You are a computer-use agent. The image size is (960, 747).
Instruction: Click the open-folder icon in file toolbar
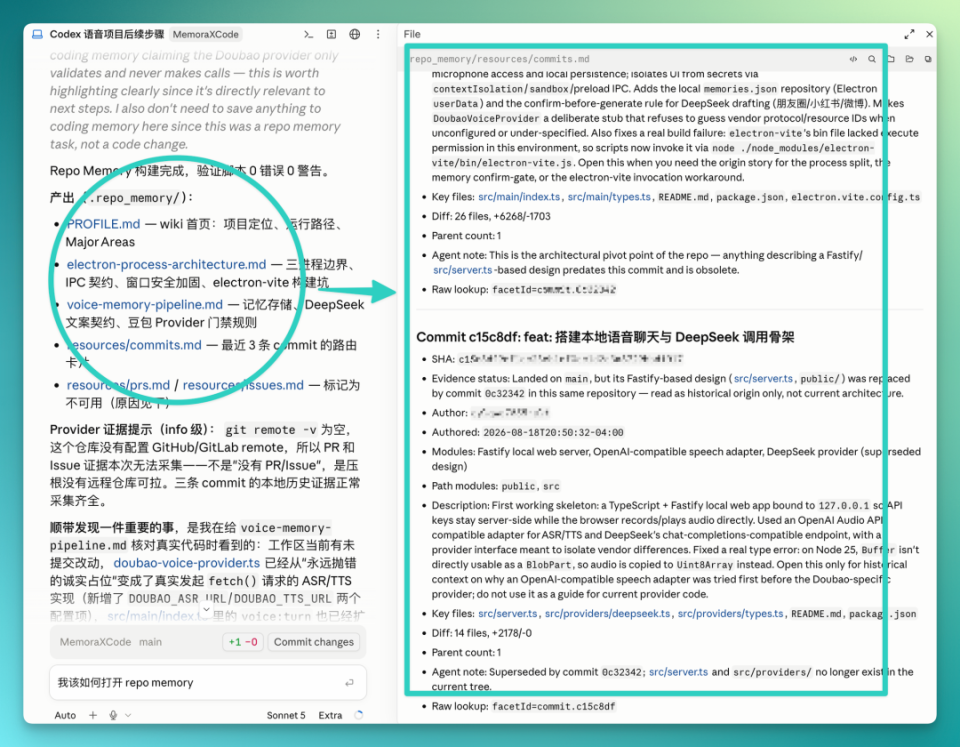click(909, 59)
